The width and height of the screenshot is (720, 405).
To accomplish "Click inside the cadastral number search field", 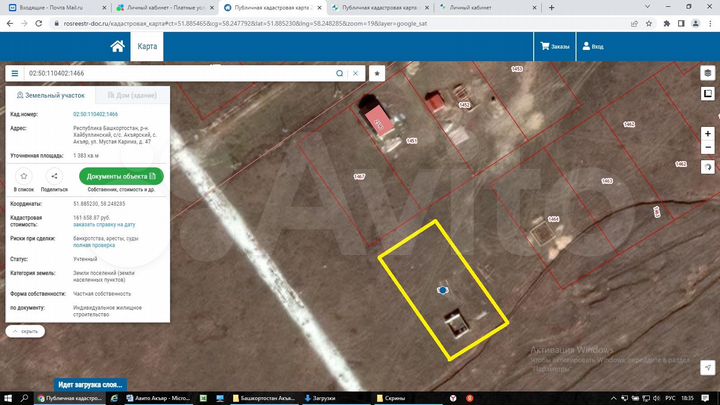I will point(180,73).
